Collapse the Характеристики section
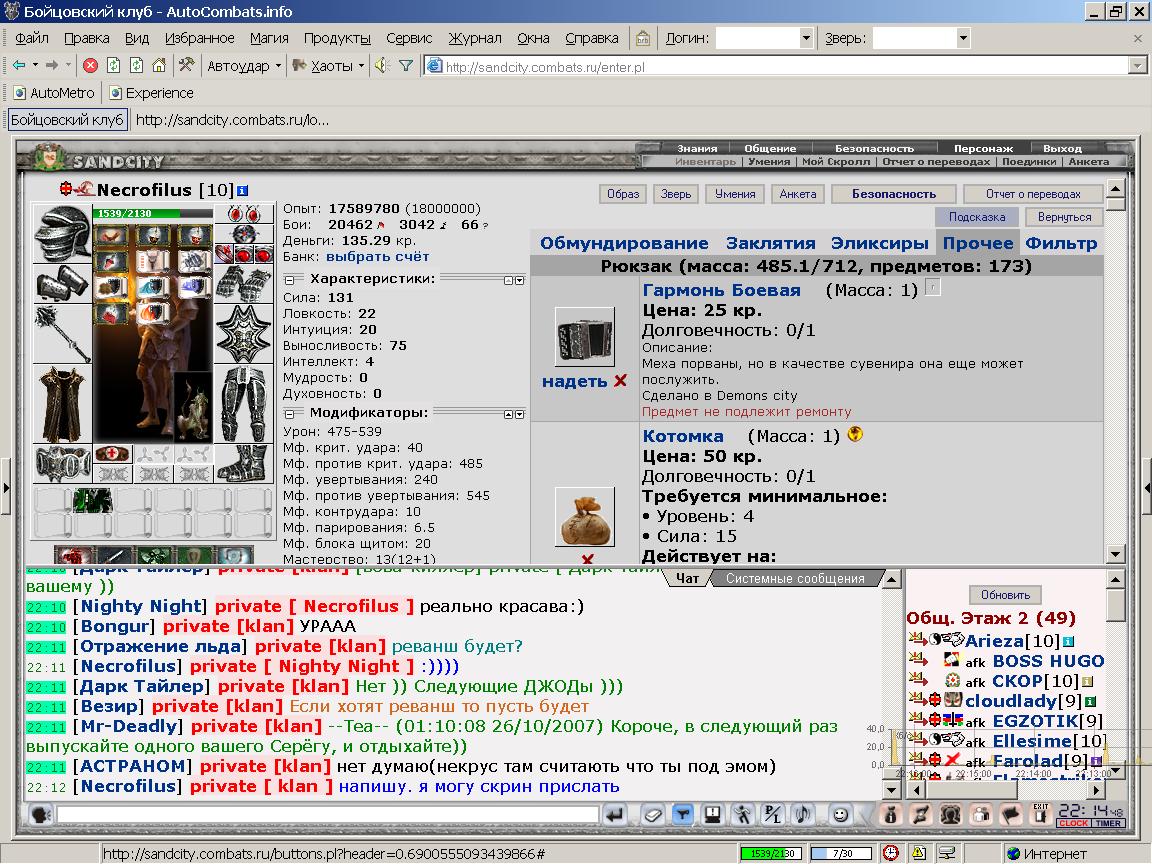Viewport: 1152px width, 864px height. 289,280
